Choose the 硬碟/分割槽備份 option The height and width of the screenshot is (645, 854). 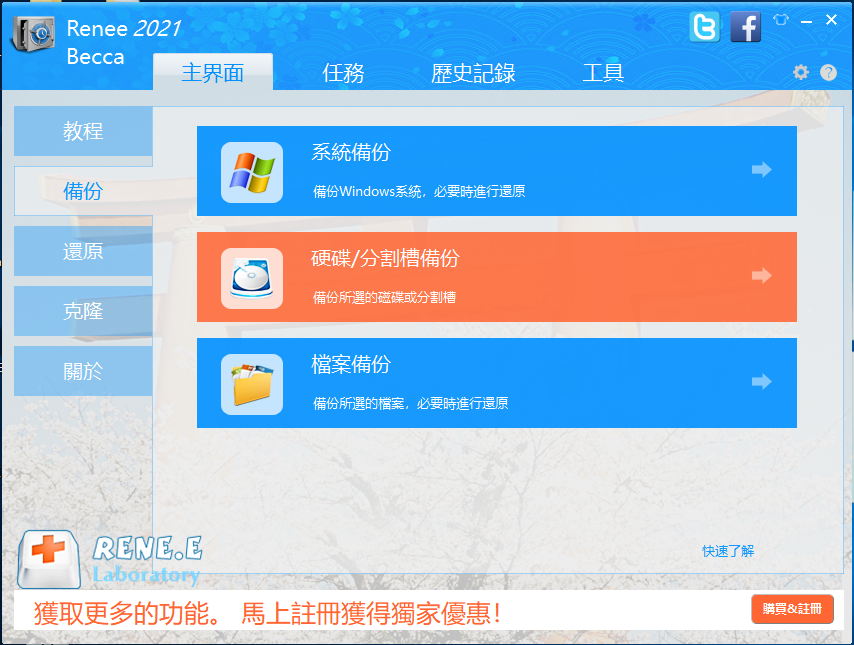[497, 277]
